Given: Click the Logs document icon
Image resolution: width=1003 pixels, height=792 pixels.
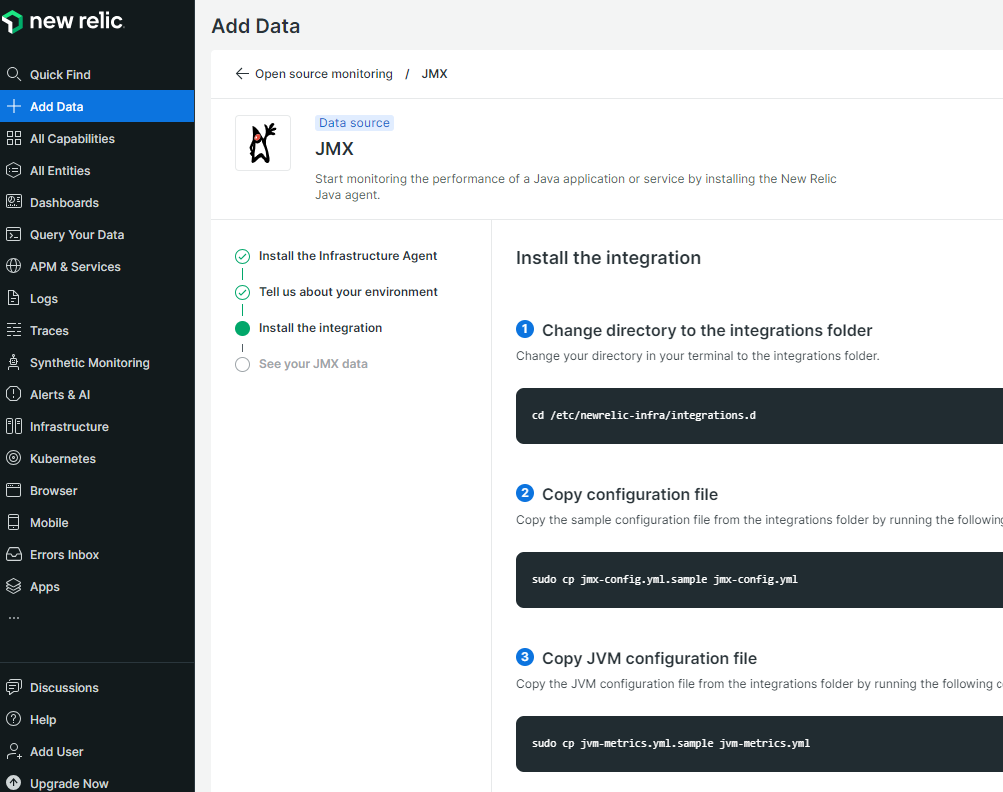Looking at the screenshot, I should pyautogui.click(x=14, y=298).
